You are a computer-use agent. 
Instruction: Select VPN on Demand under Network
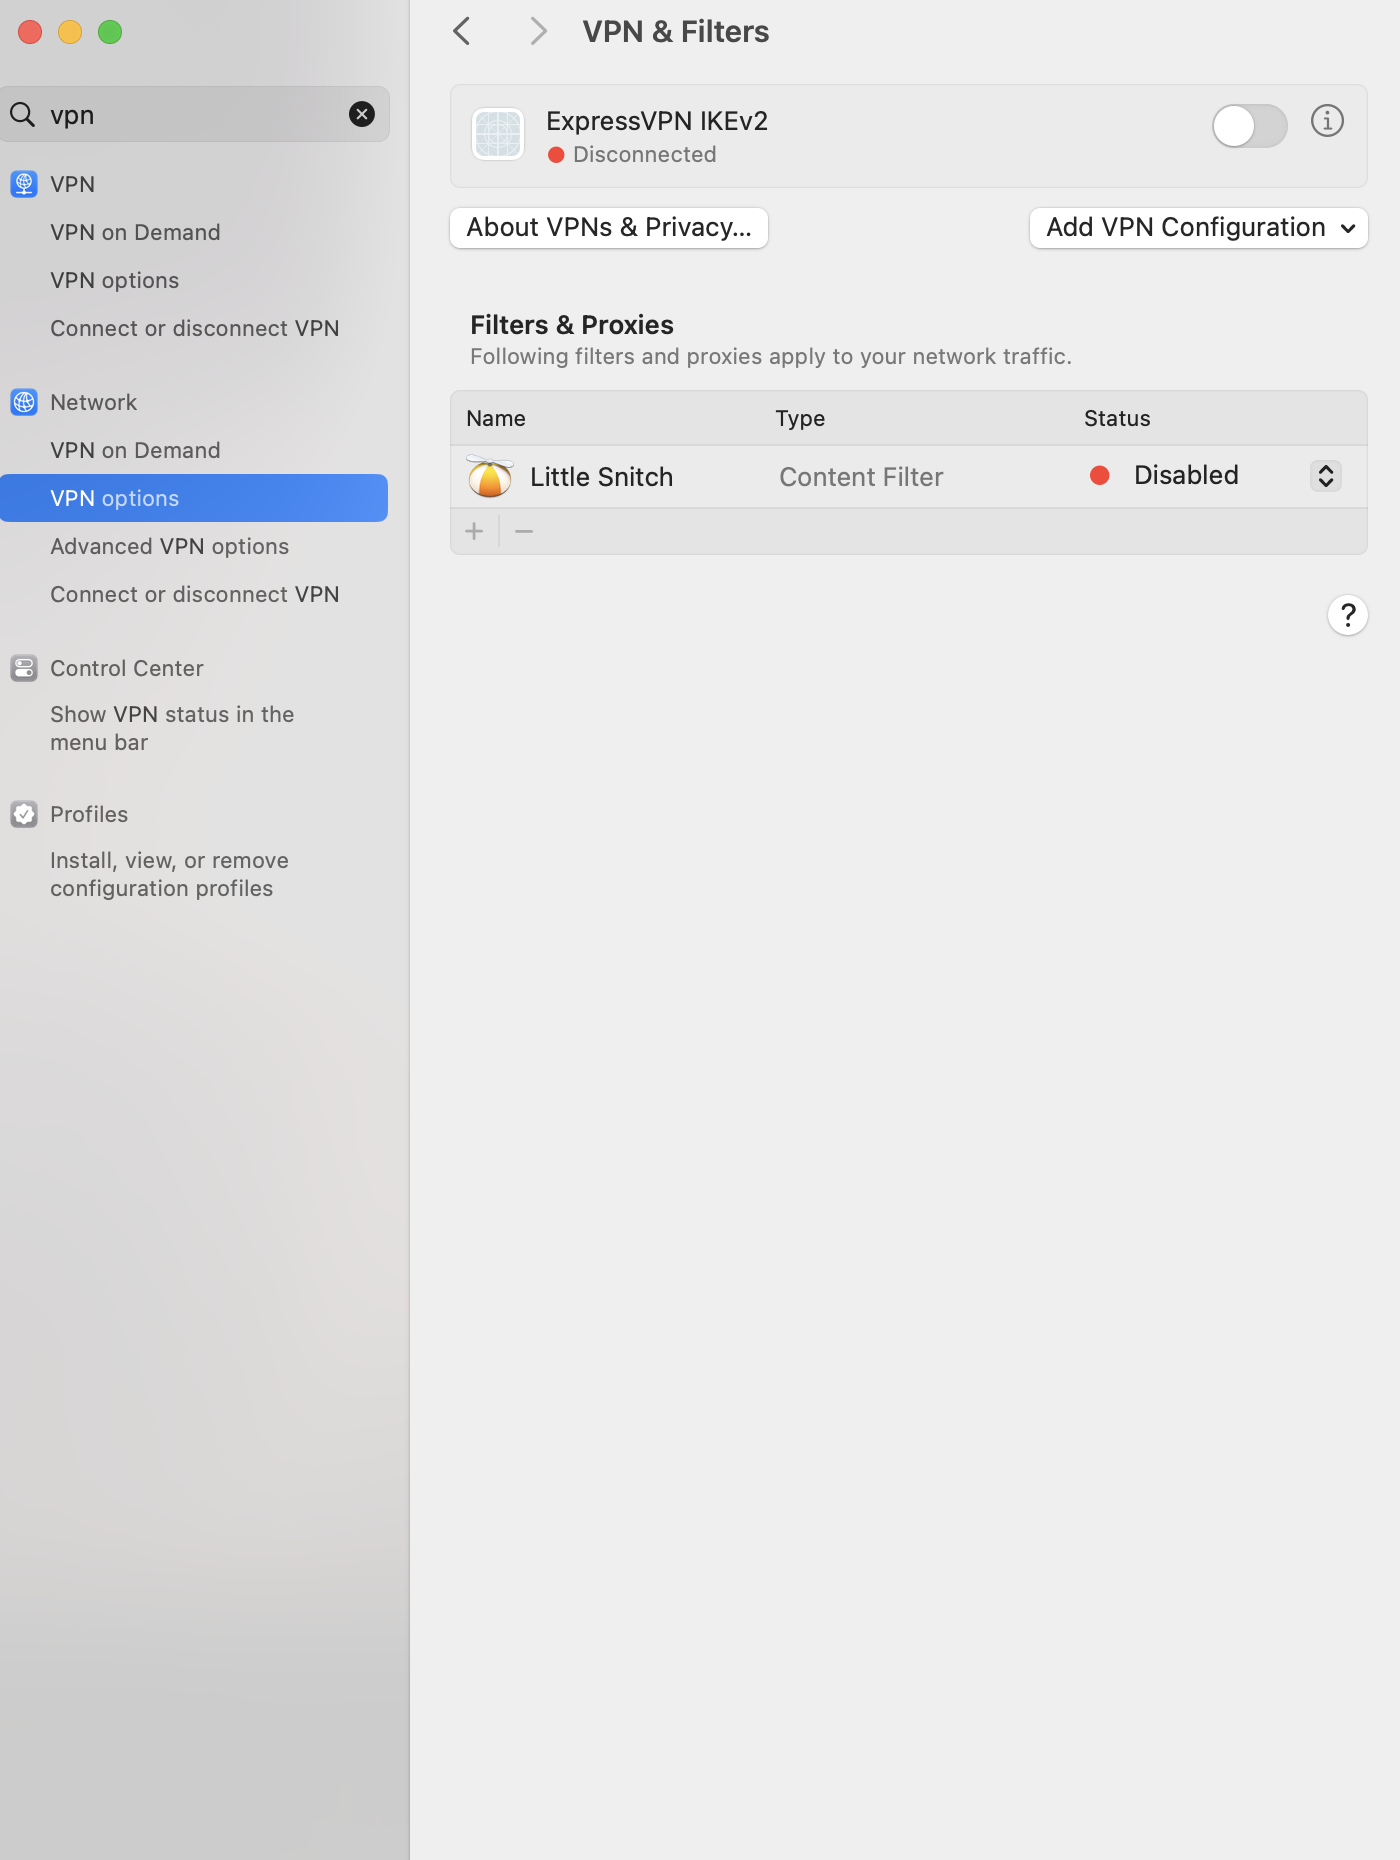click(x=135, y=450)
